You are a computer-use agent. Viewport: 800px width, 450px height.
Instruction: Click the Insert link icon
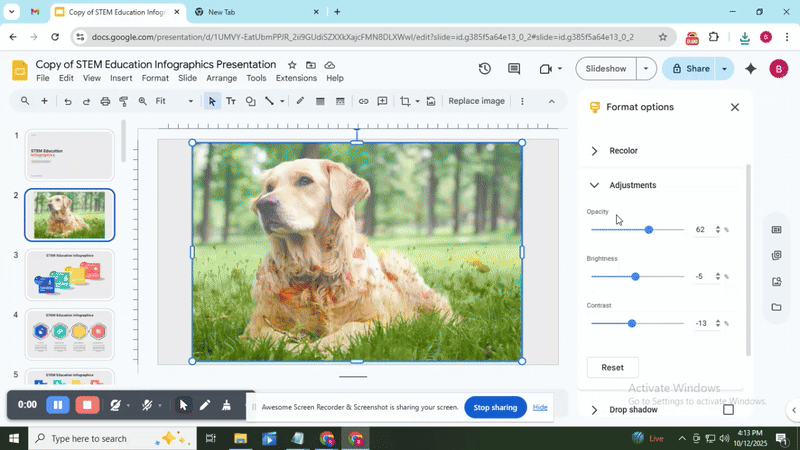pyautogui.click(x=363, y=101)
